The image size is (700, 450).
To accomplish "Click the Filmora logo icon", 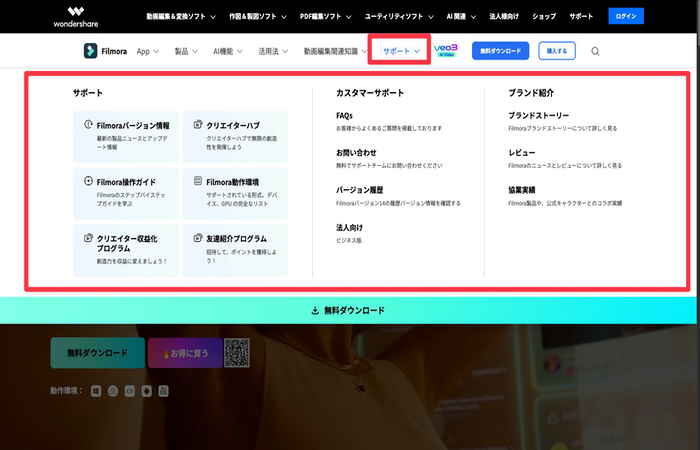I will (x=93, y=51).
